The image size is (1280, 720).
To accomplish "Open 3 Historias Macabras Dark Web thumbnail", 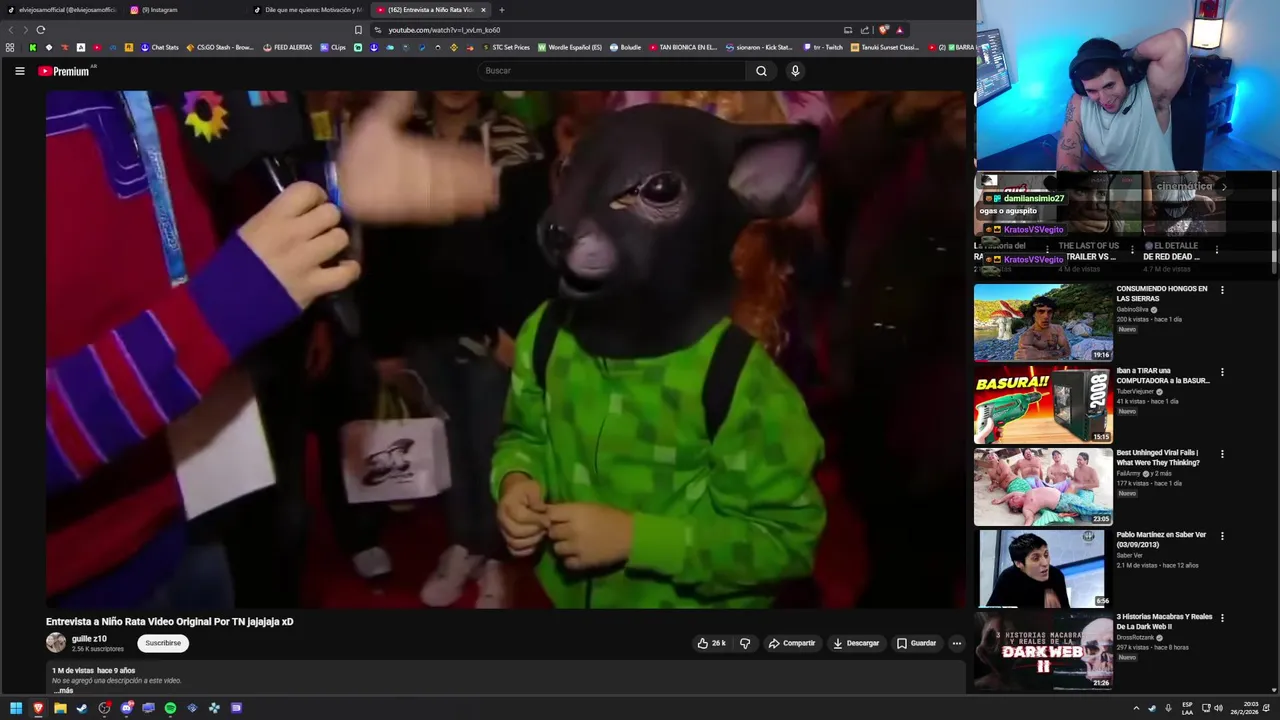I will (x=1043, y=650).
